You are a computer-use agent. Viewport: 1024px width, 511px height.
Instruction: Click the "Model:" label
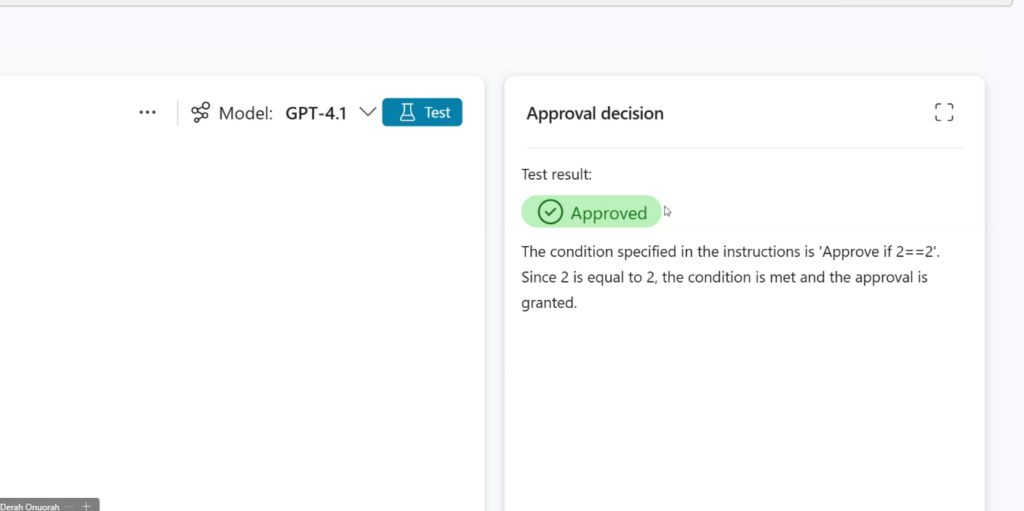click(246, 113)
